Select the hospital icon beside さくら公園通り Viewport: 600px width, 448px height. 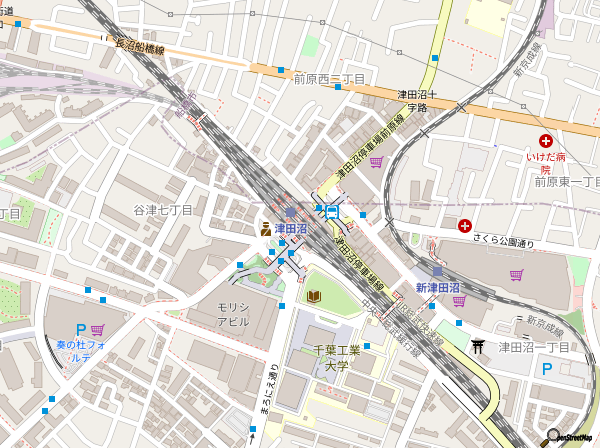pos(465,226)
